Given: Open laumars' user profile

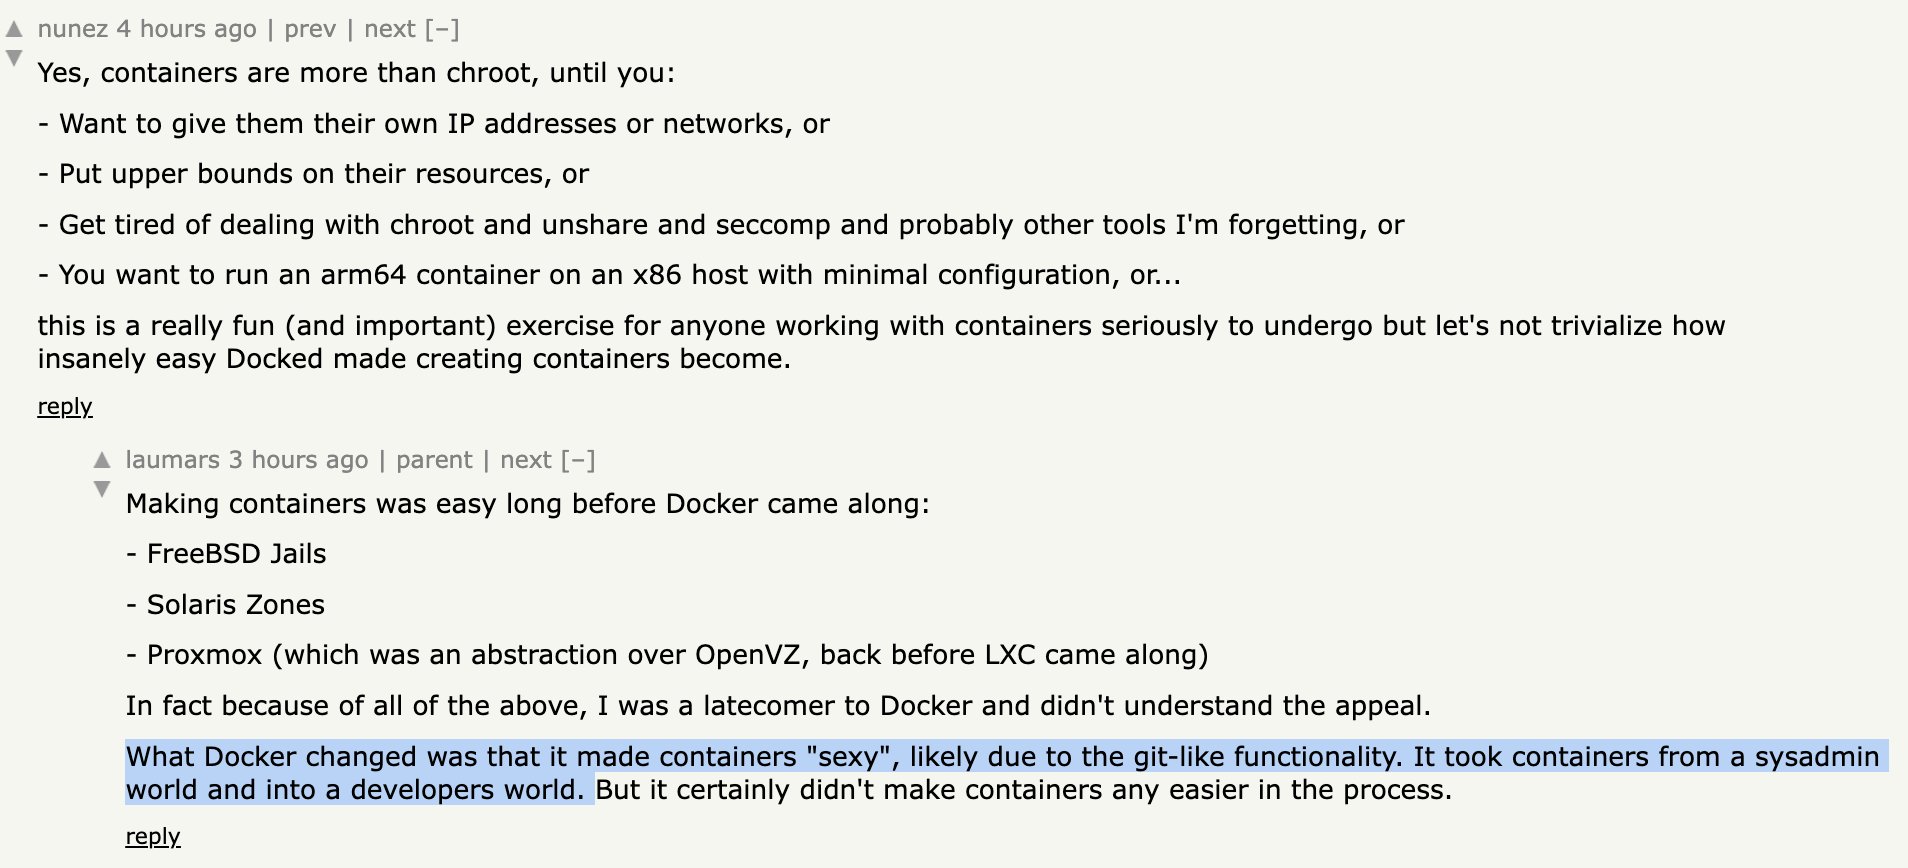Looking at the screenshot, I should pos(173,460).
